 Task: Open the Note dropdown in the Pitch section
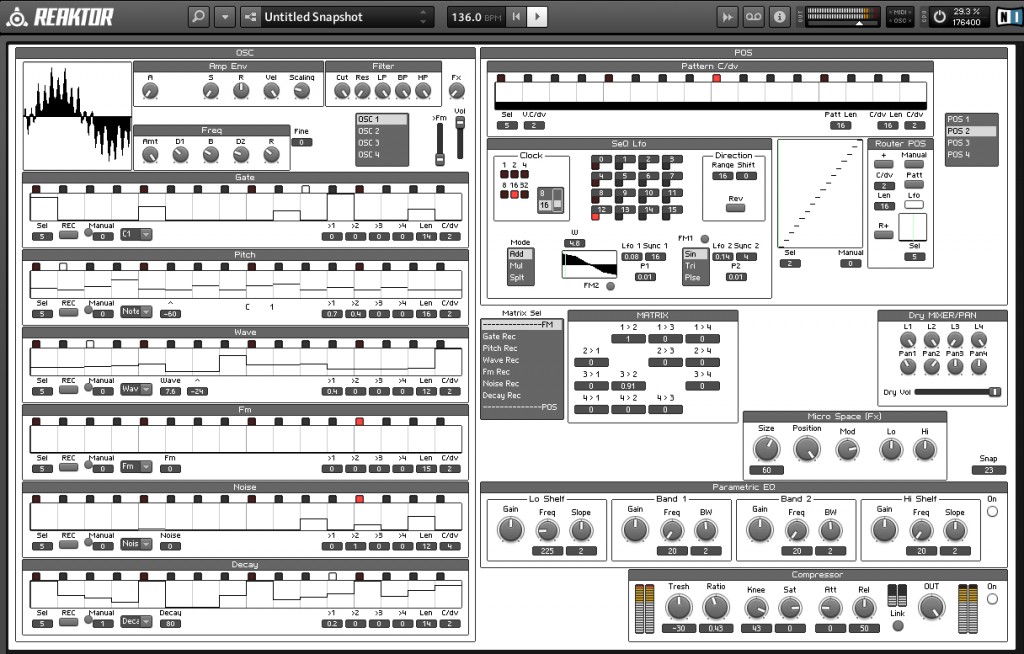(136, 312)
